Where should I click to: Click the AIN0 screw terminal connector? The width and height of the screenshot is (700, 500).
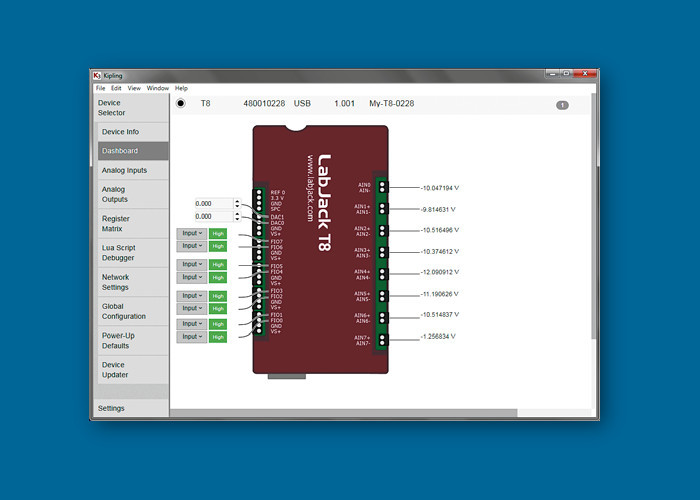382,188
